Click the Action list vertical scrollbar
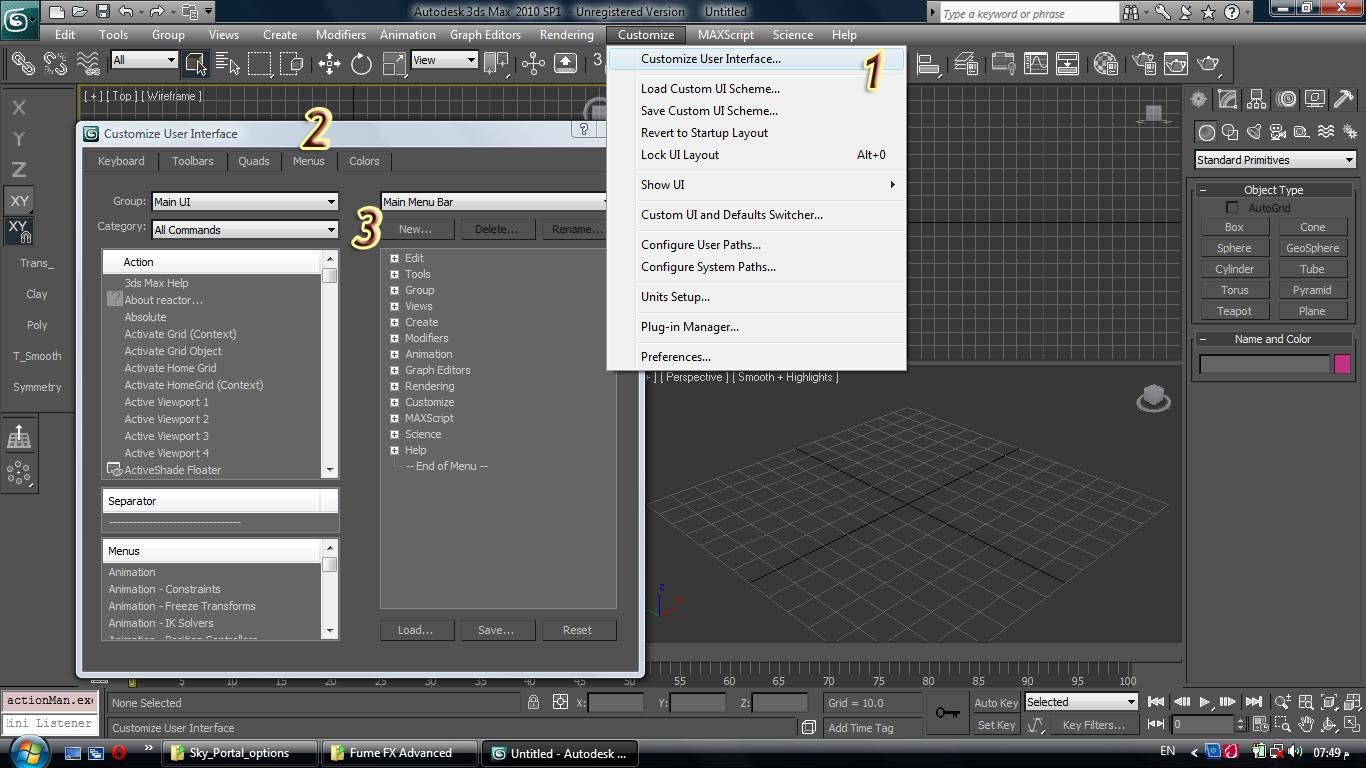This screenshot has width=1366, height=768. 330,364
